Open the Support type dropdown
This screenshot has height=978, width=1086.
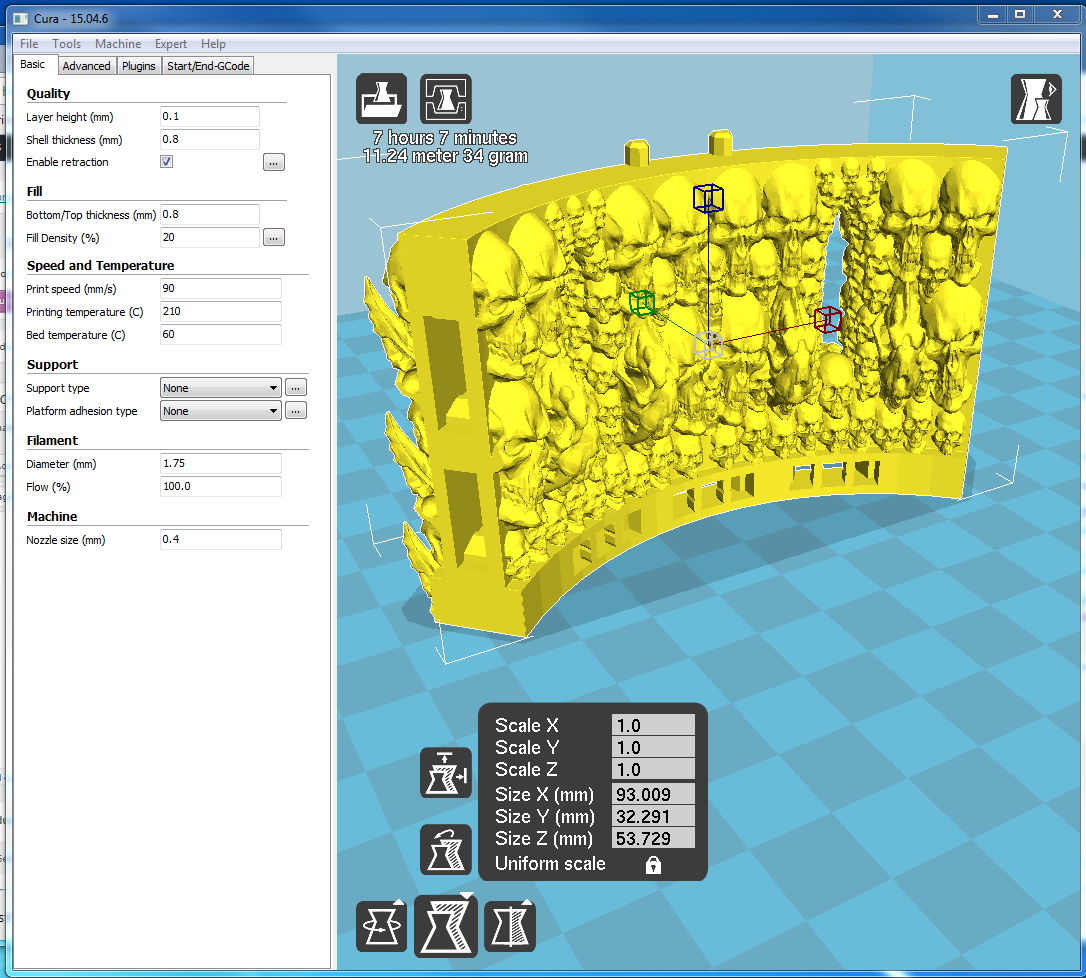pos(220,388)
